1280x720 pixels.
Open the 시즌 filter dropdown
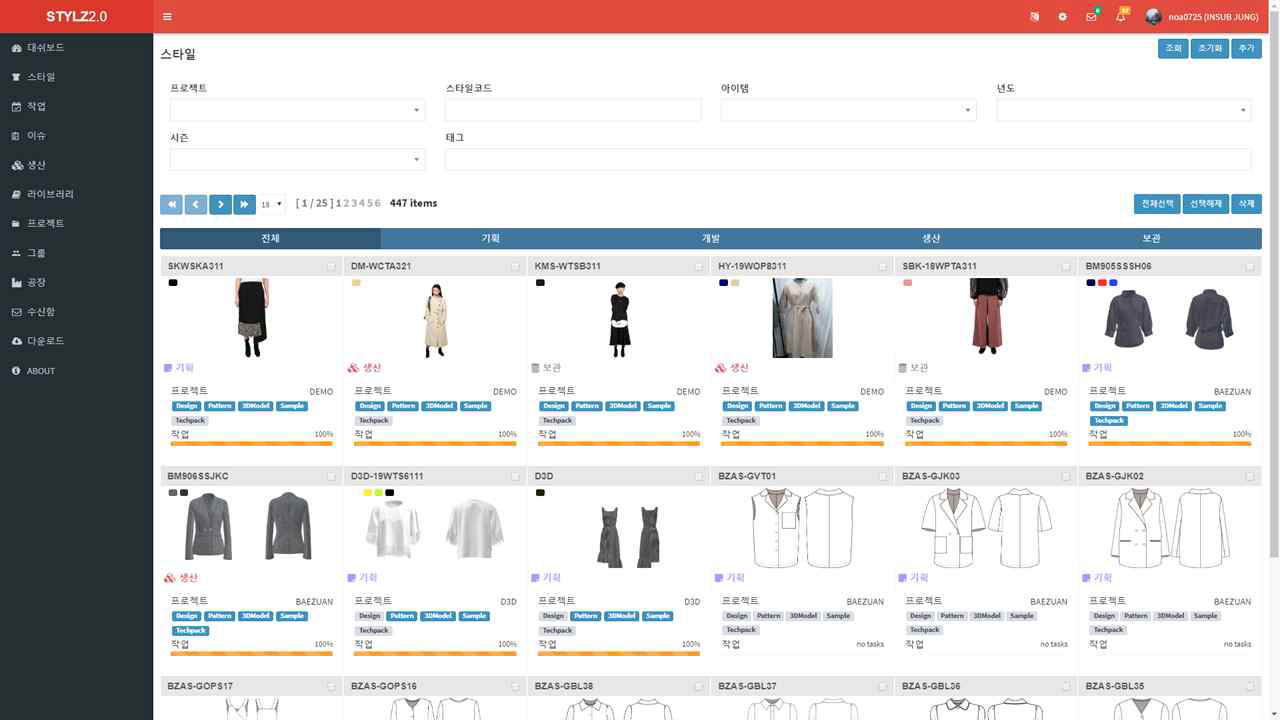(297, 160)
